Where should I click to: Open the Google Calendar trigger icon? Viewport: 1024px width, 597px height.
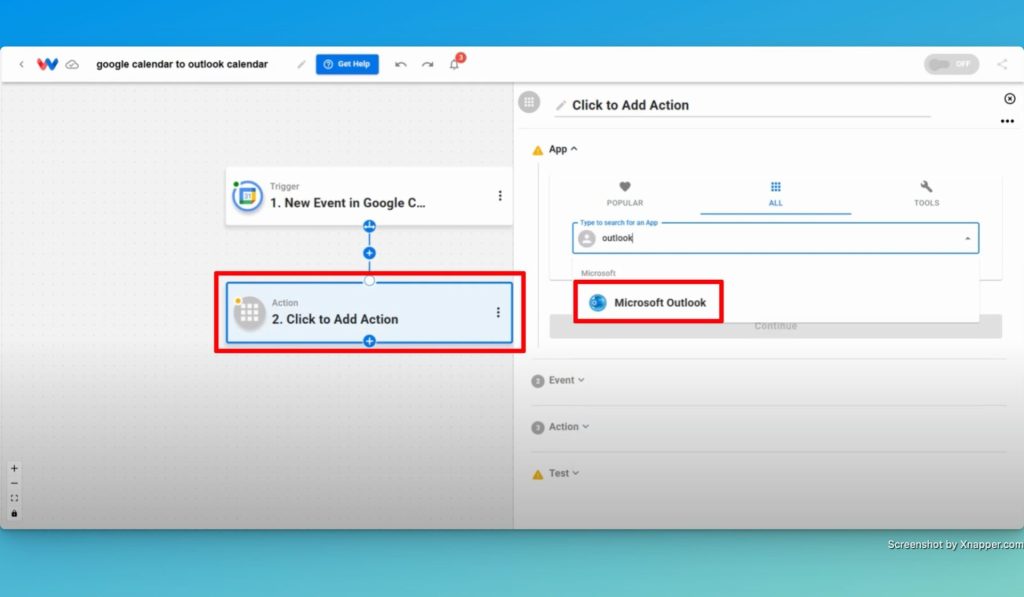pyautogui.click(x=248, y=196)
